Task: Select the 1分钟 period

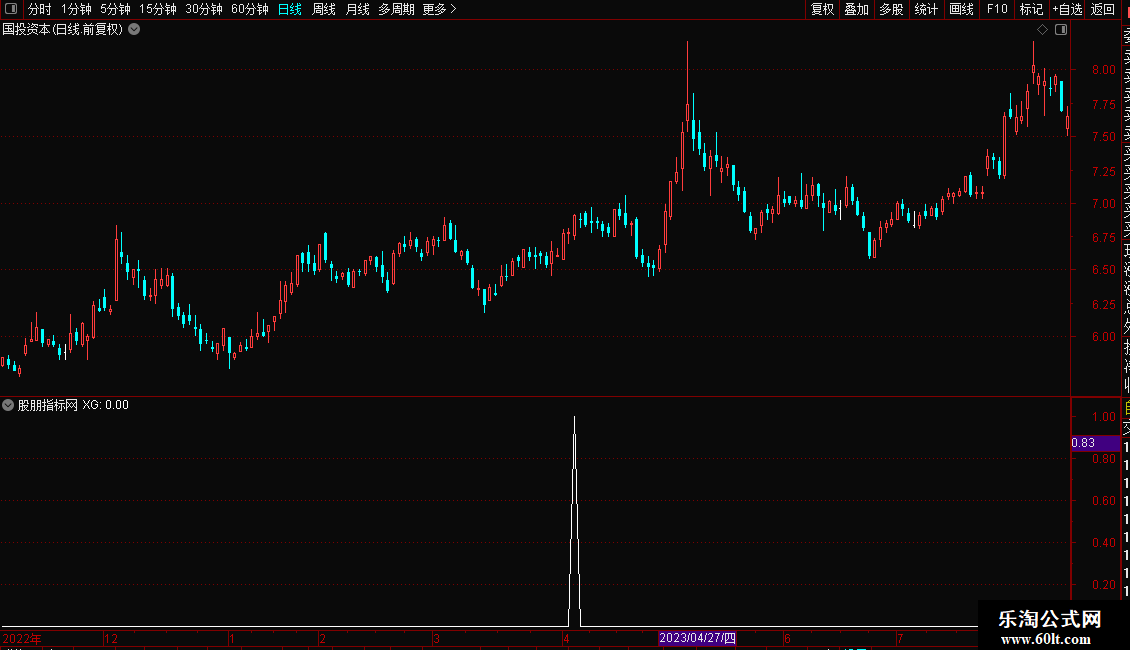Action: [x=76, y=9]
